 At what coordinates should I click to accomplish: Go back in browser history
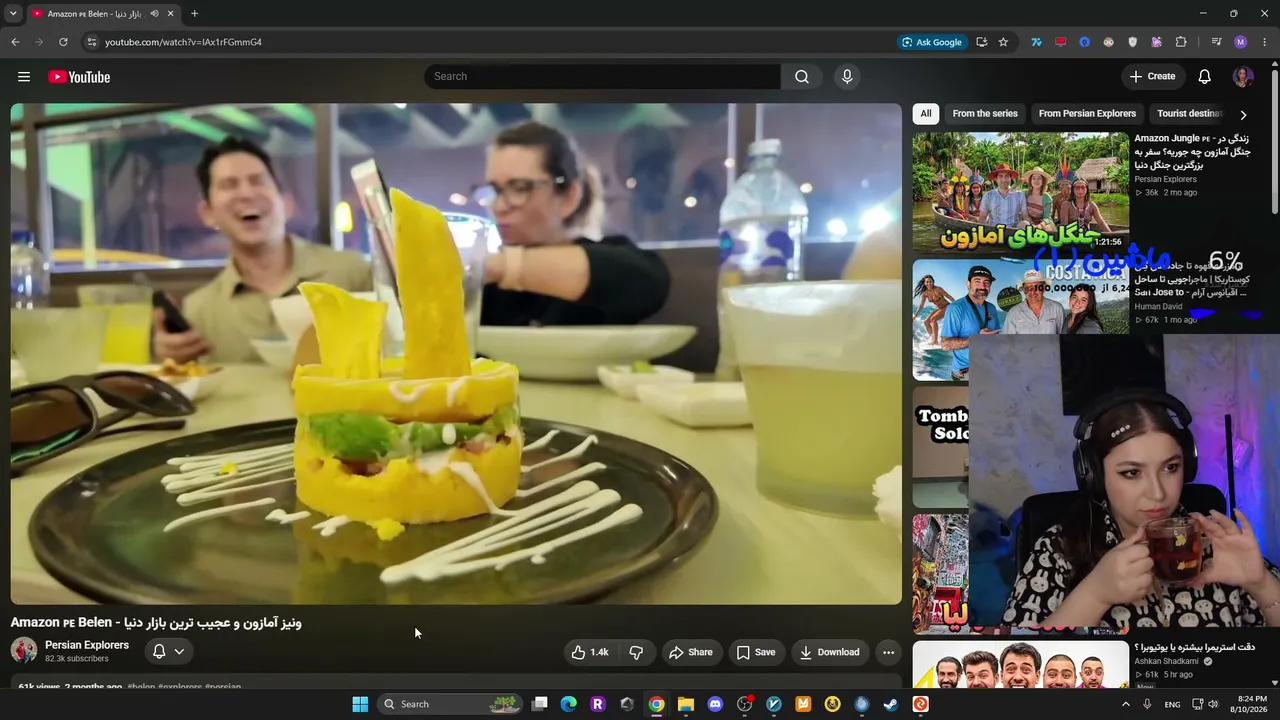tap(15, 42)
